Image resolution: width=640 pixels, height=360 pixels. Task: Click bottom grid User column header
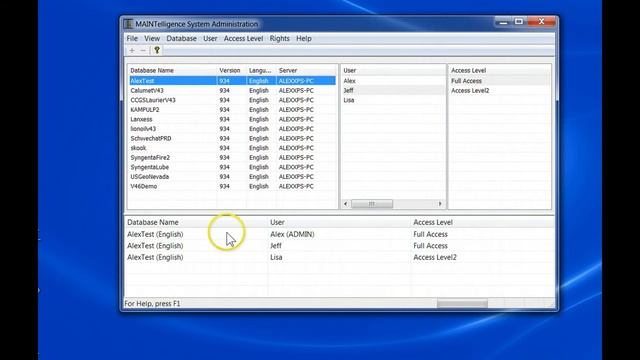[339, 222]
